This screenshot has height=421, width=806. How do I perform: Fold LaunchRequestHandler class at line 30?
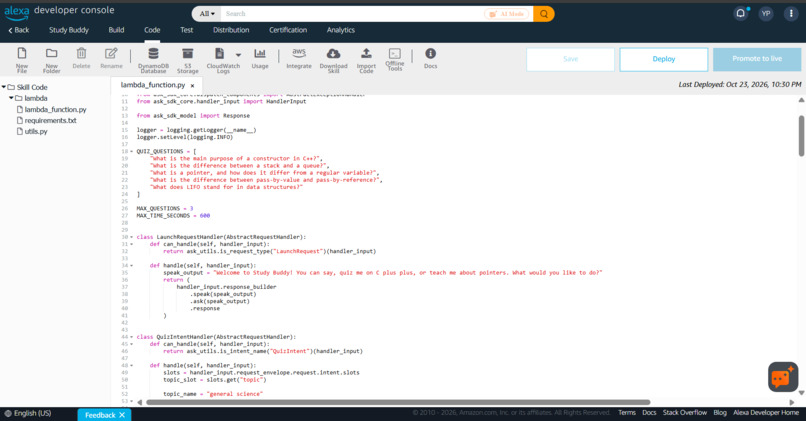tap(132, 237)
